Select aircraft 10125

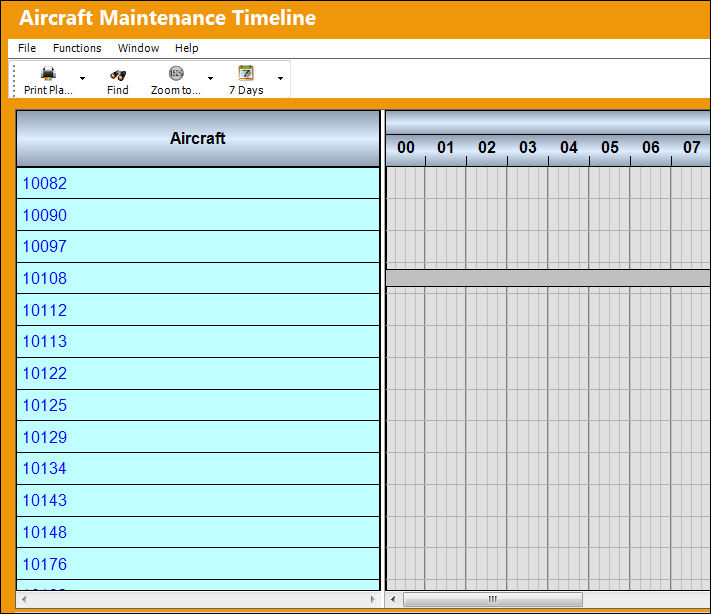coord(198,405)
